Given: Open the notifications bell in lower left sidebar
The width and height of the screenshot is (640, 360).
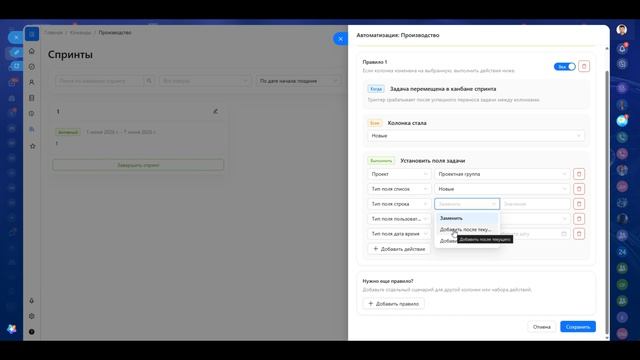Looking at the screenshot, I should 31,300.
